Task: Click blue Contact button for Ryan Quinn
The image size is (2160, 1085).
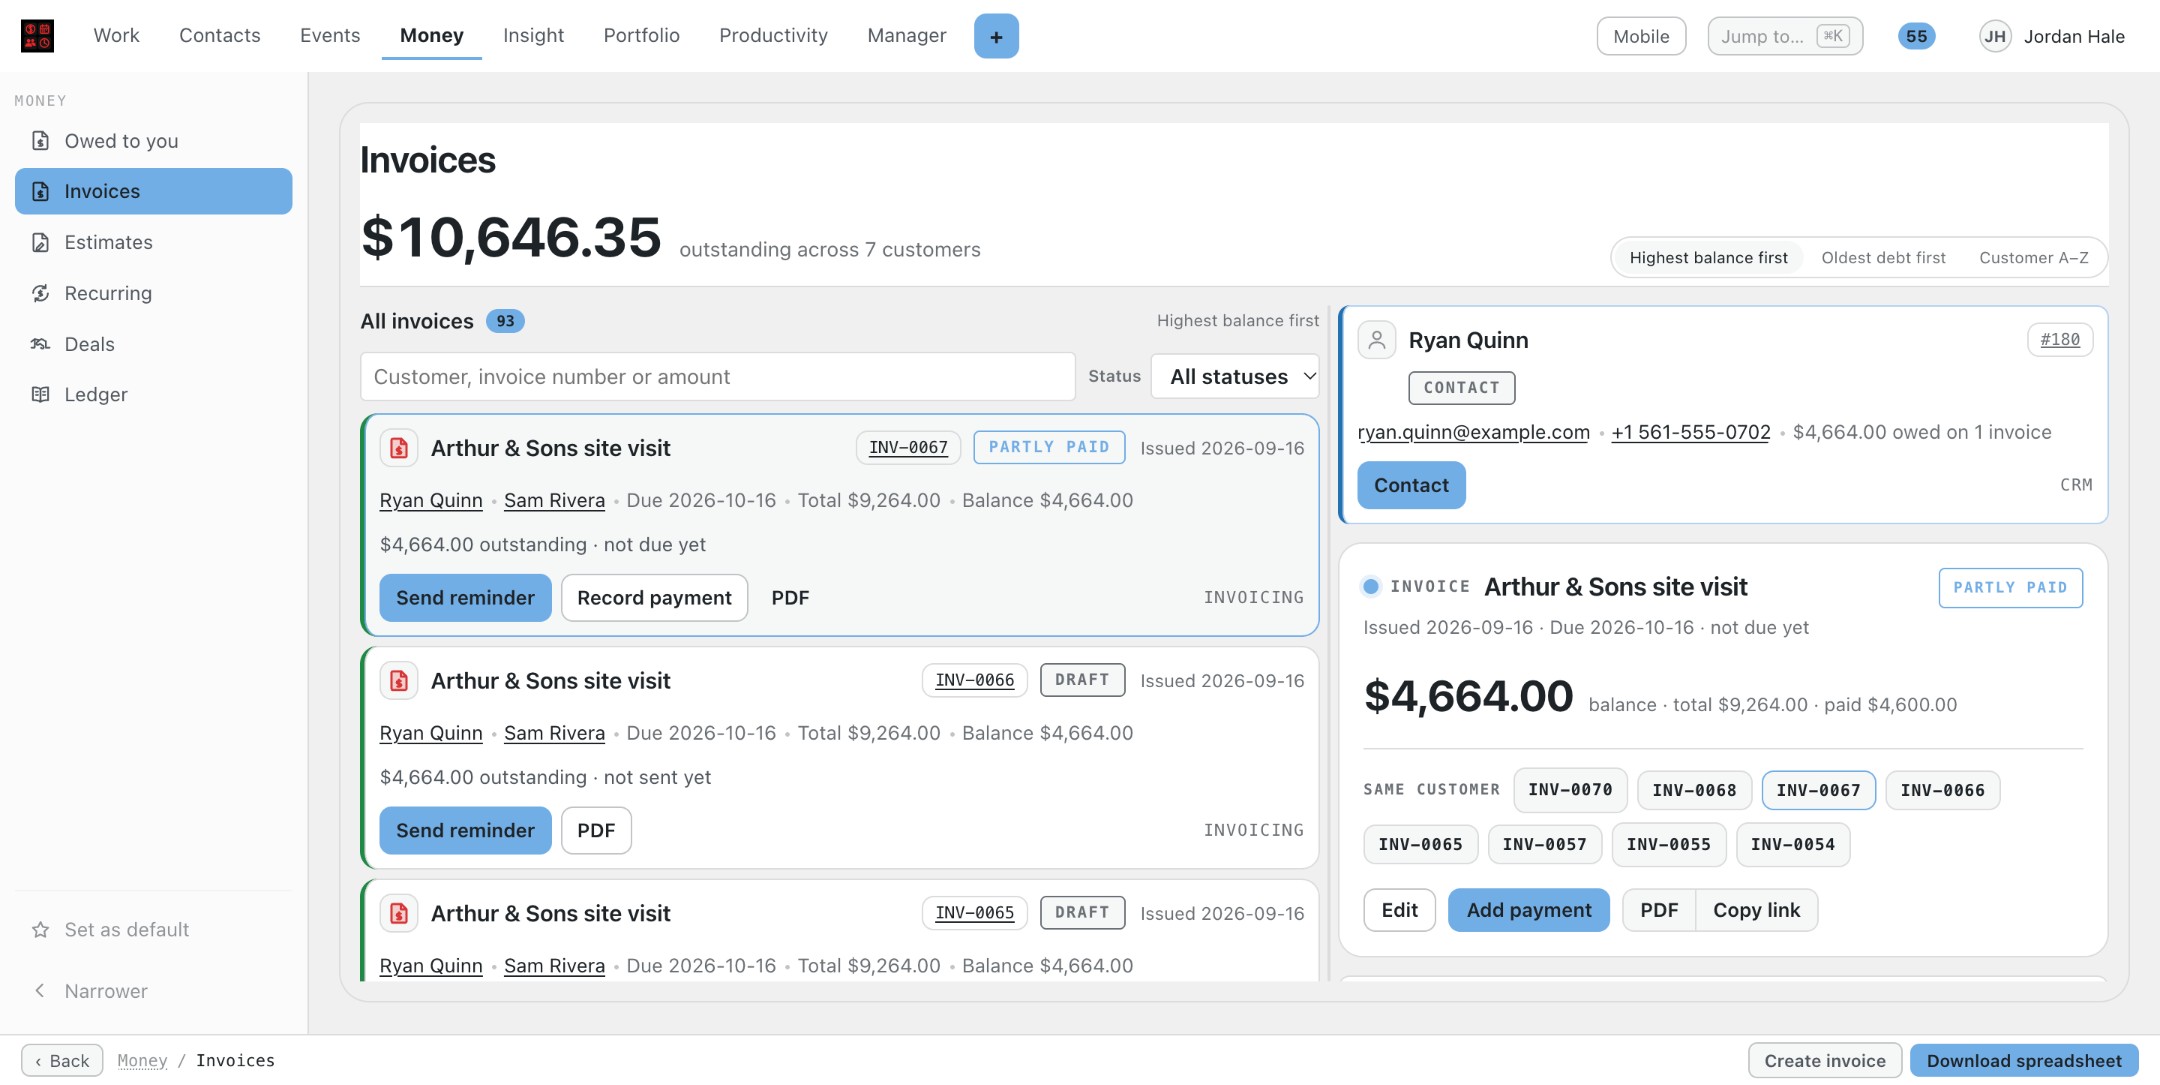Action: coord(1411,485)
